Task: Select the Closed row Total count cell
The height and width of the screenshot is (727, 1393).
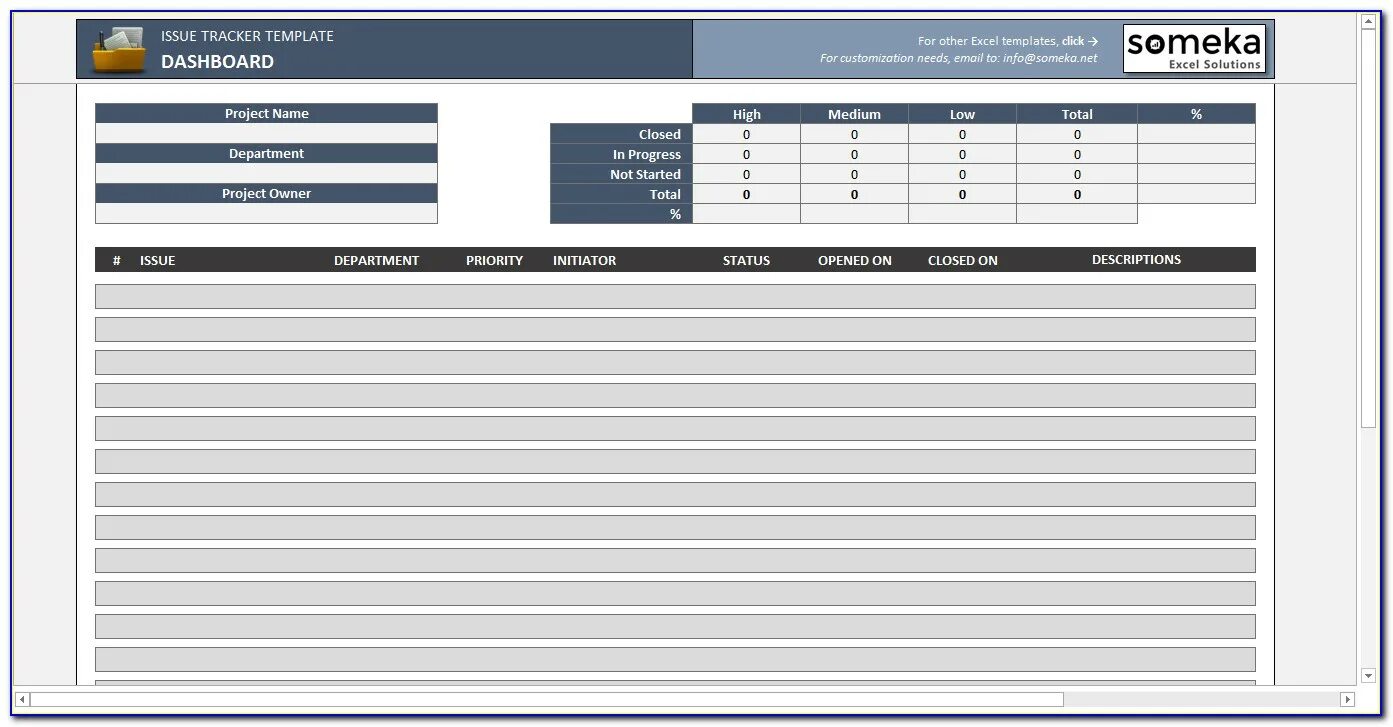Action: pos(1077,134)
